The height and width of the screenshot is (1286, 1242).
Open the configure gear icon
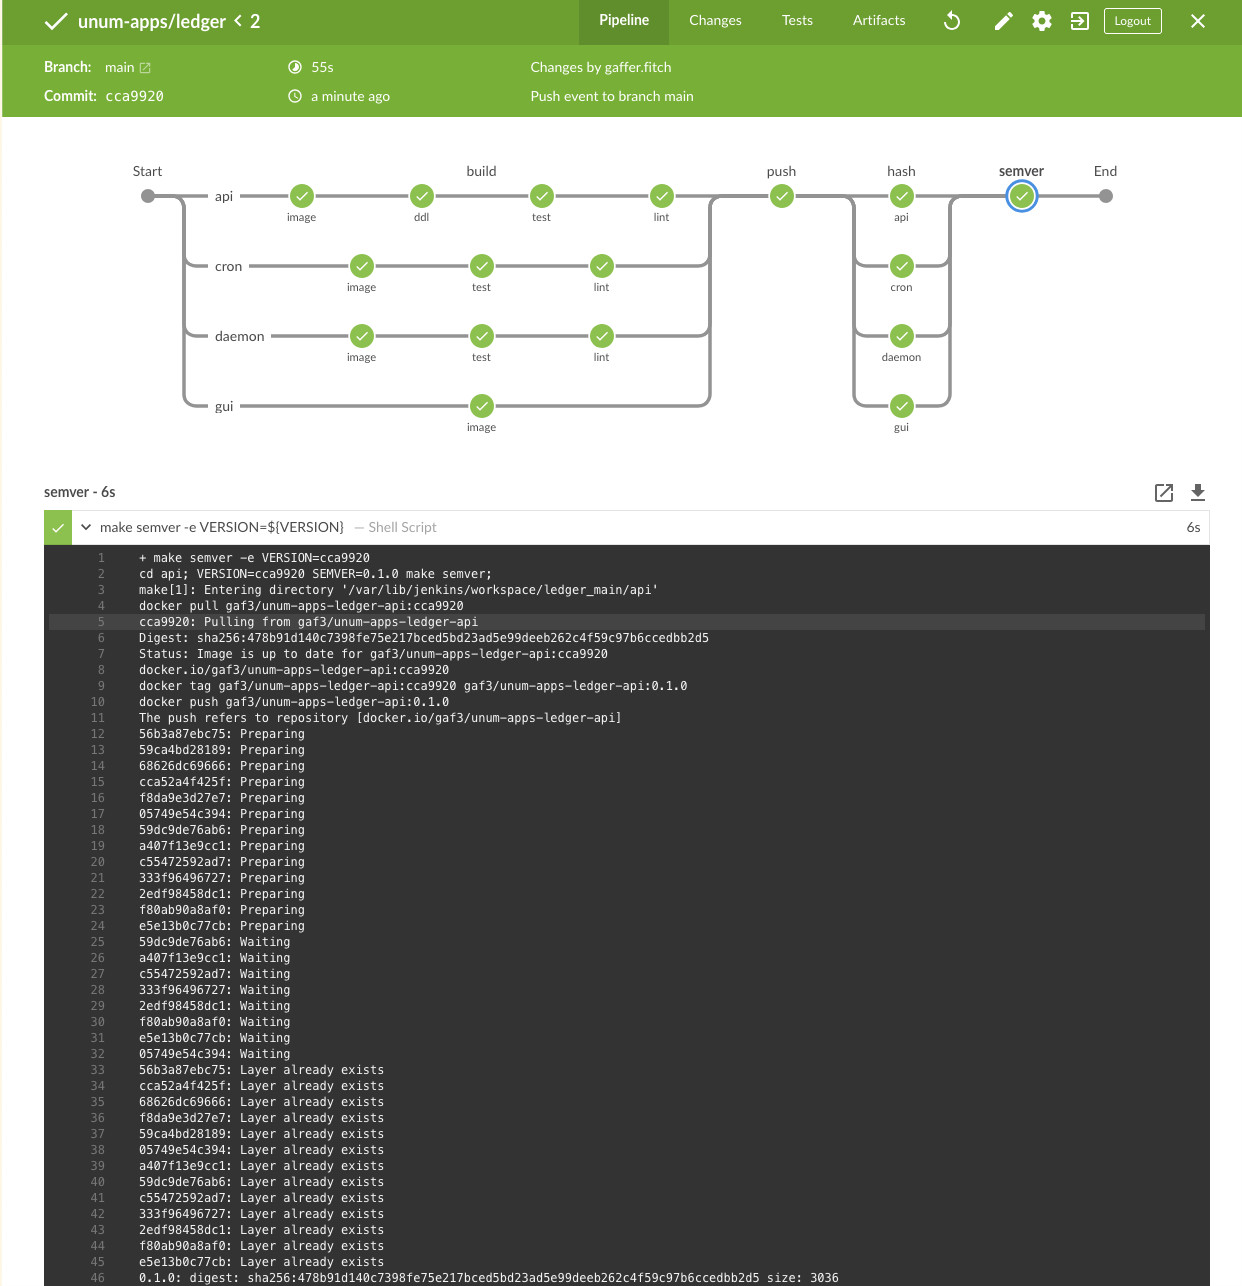(x=1042, y=21)
